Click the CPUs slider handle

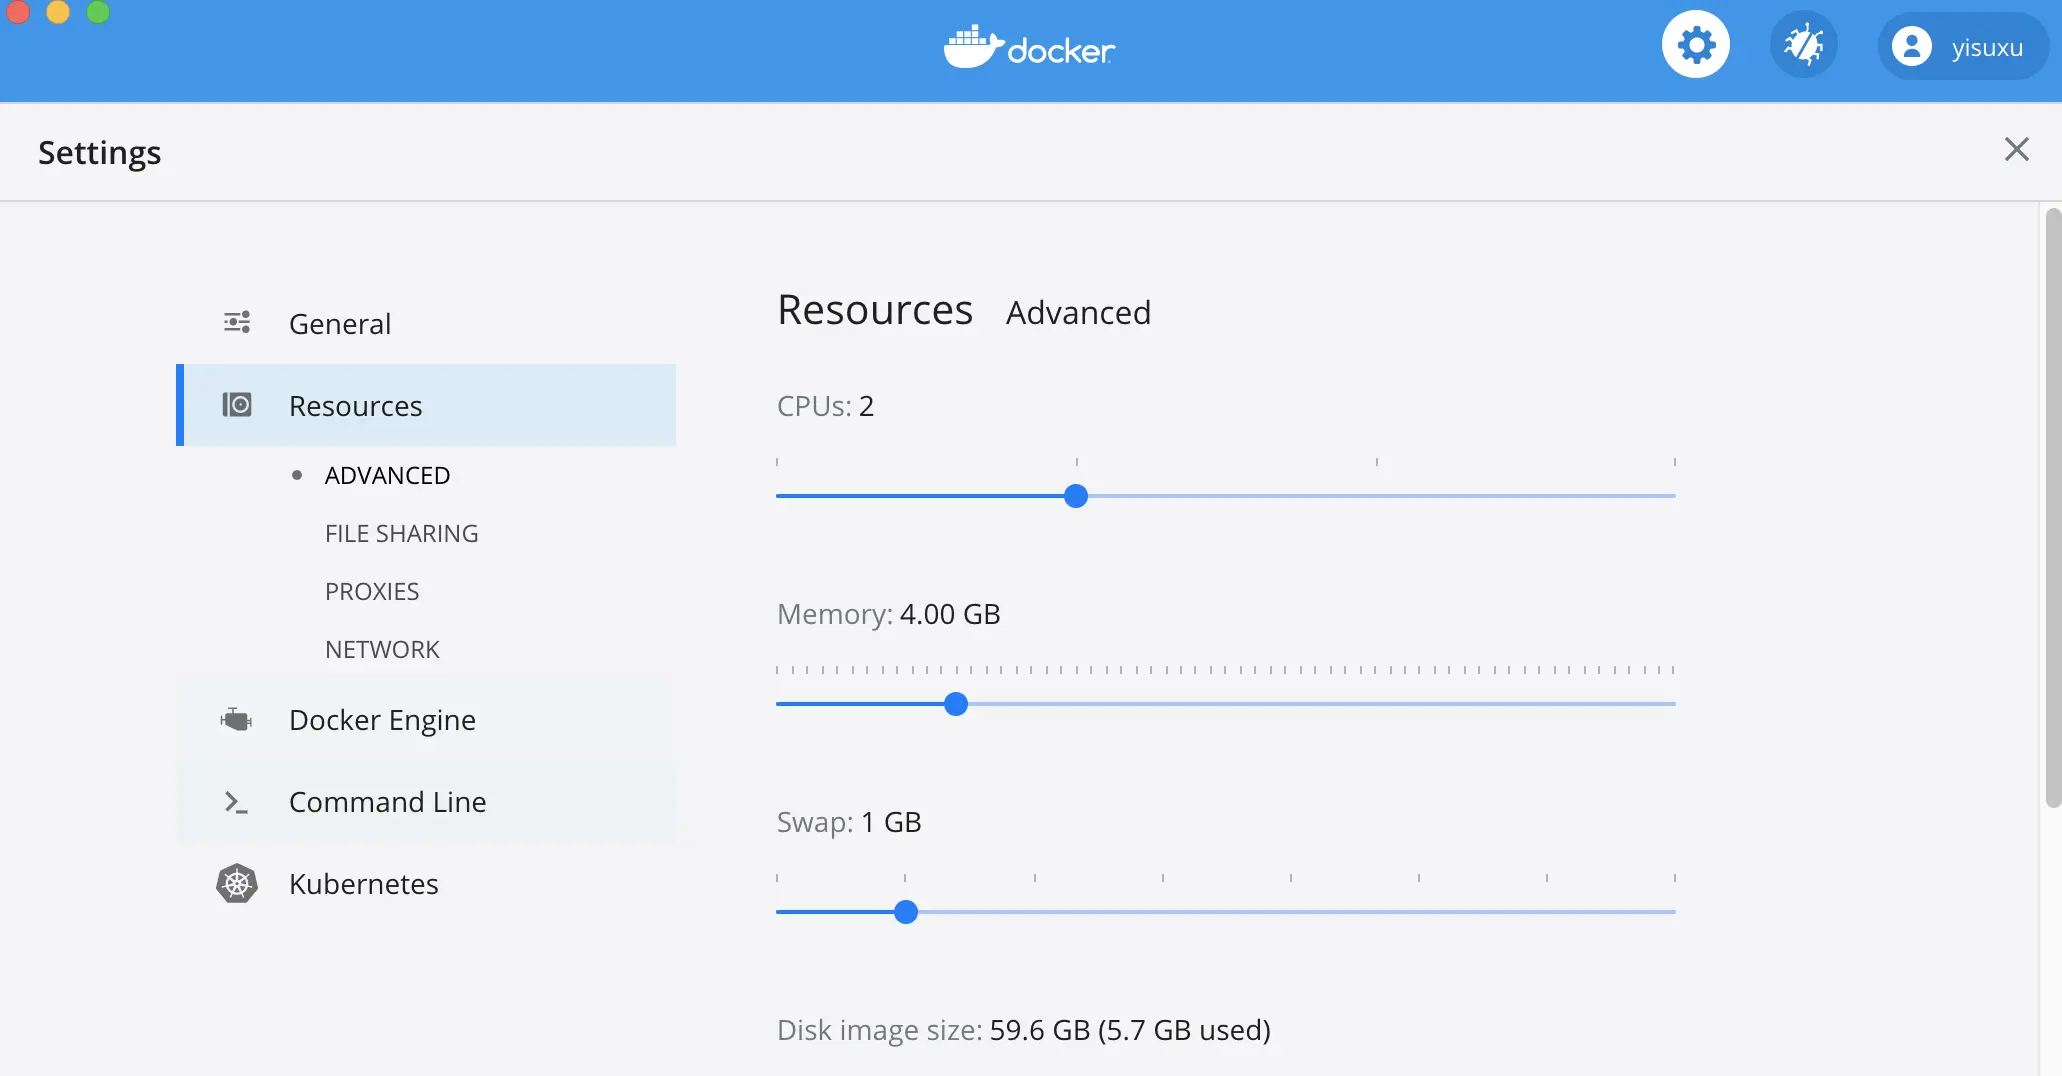[x=1076, y=496]
